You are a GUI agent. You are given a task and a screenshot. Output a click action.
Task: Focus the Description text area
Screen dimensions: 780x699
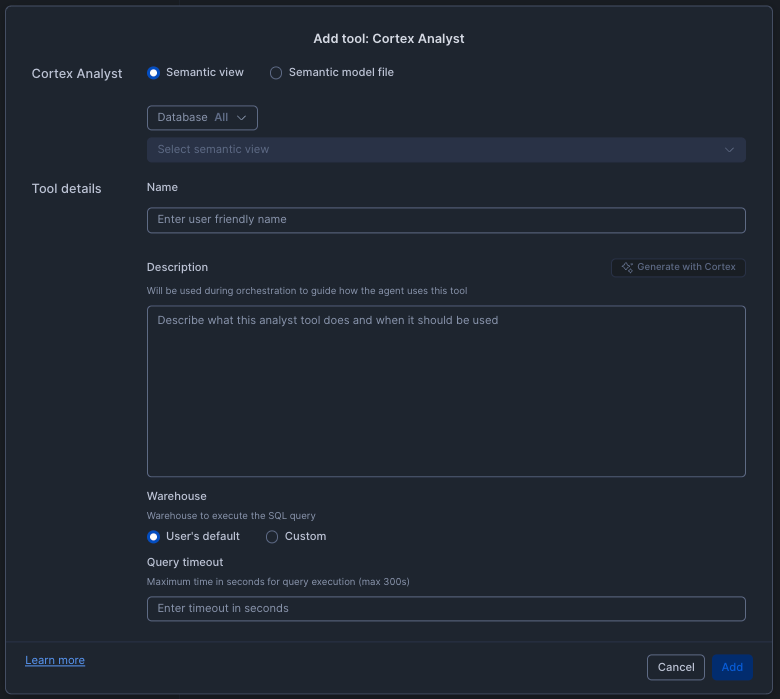coord(446,391)
